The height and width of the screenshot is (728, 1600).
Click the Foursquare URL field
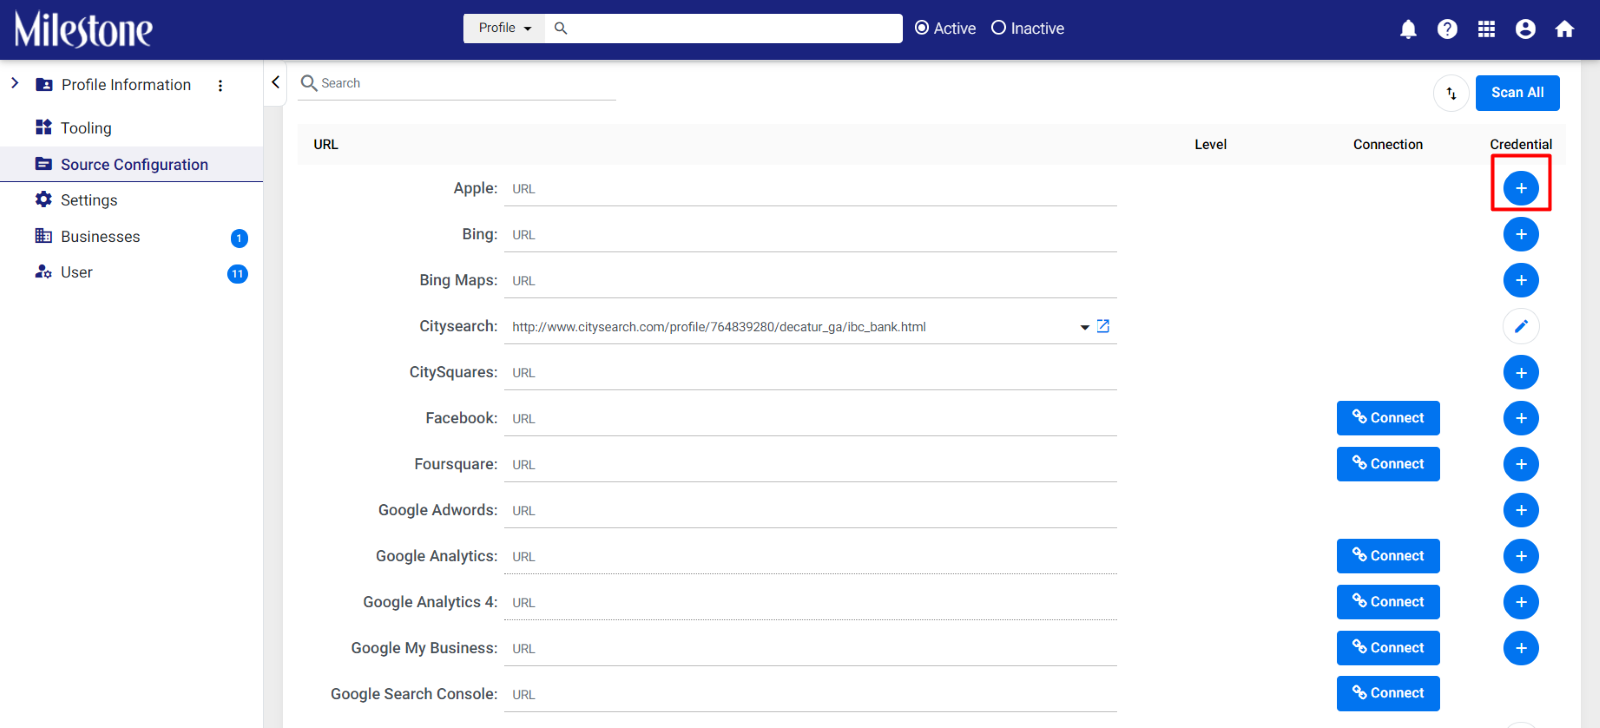click(x=810, y=465)
